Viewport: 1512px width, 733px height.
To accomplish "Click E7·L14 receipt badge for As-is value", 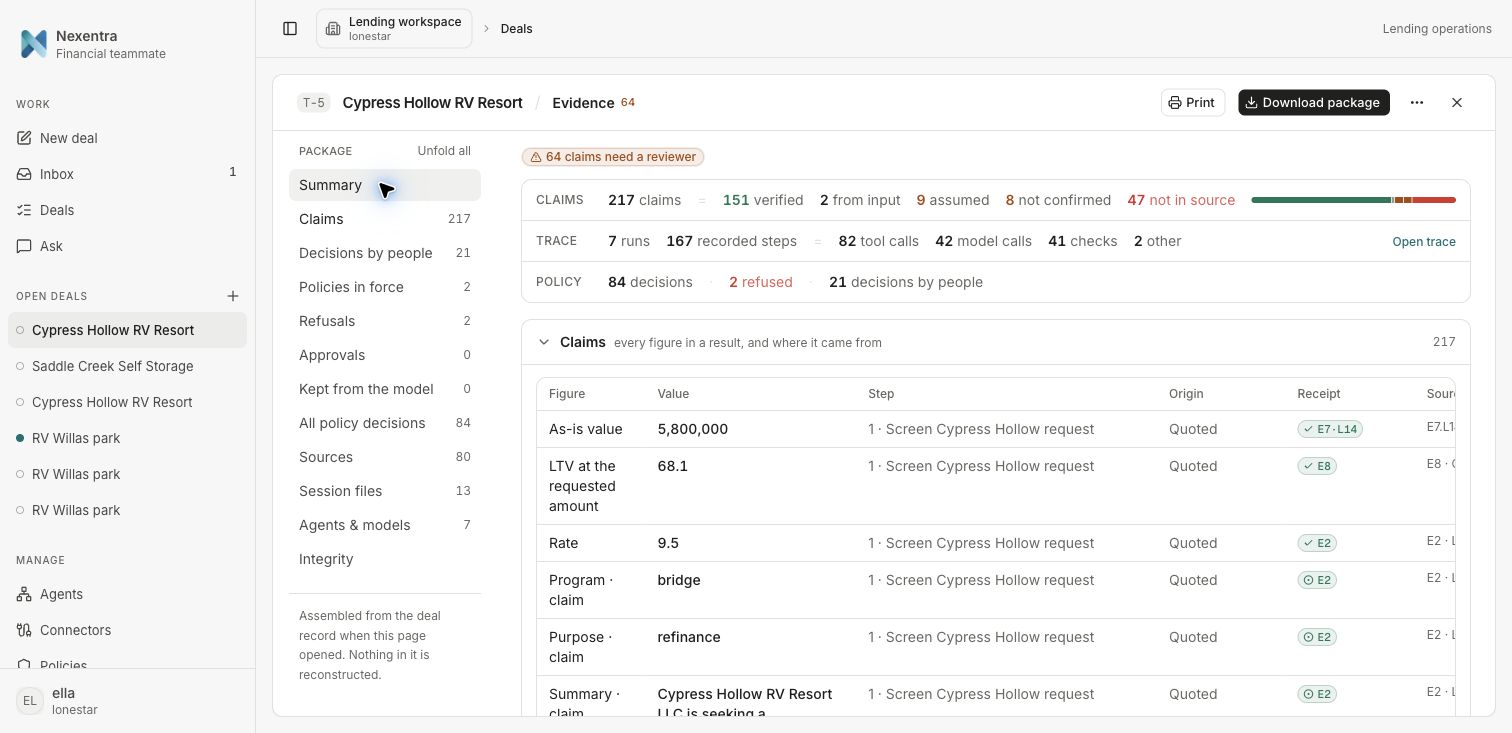I will (1330, 429).
